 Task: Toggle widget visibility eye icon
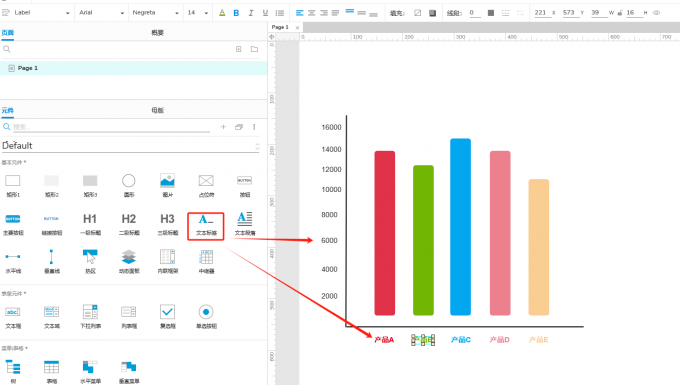[x=657, y=13]
